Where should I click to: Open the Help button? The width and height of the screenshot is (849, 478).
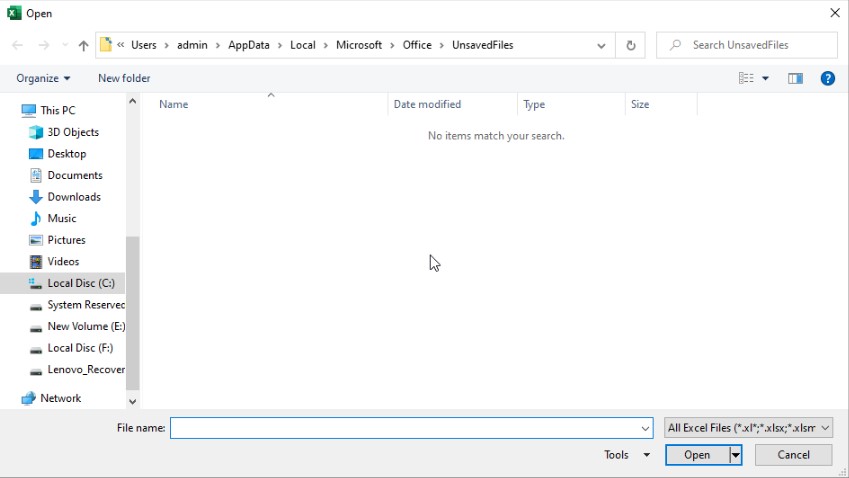[827, 78]
